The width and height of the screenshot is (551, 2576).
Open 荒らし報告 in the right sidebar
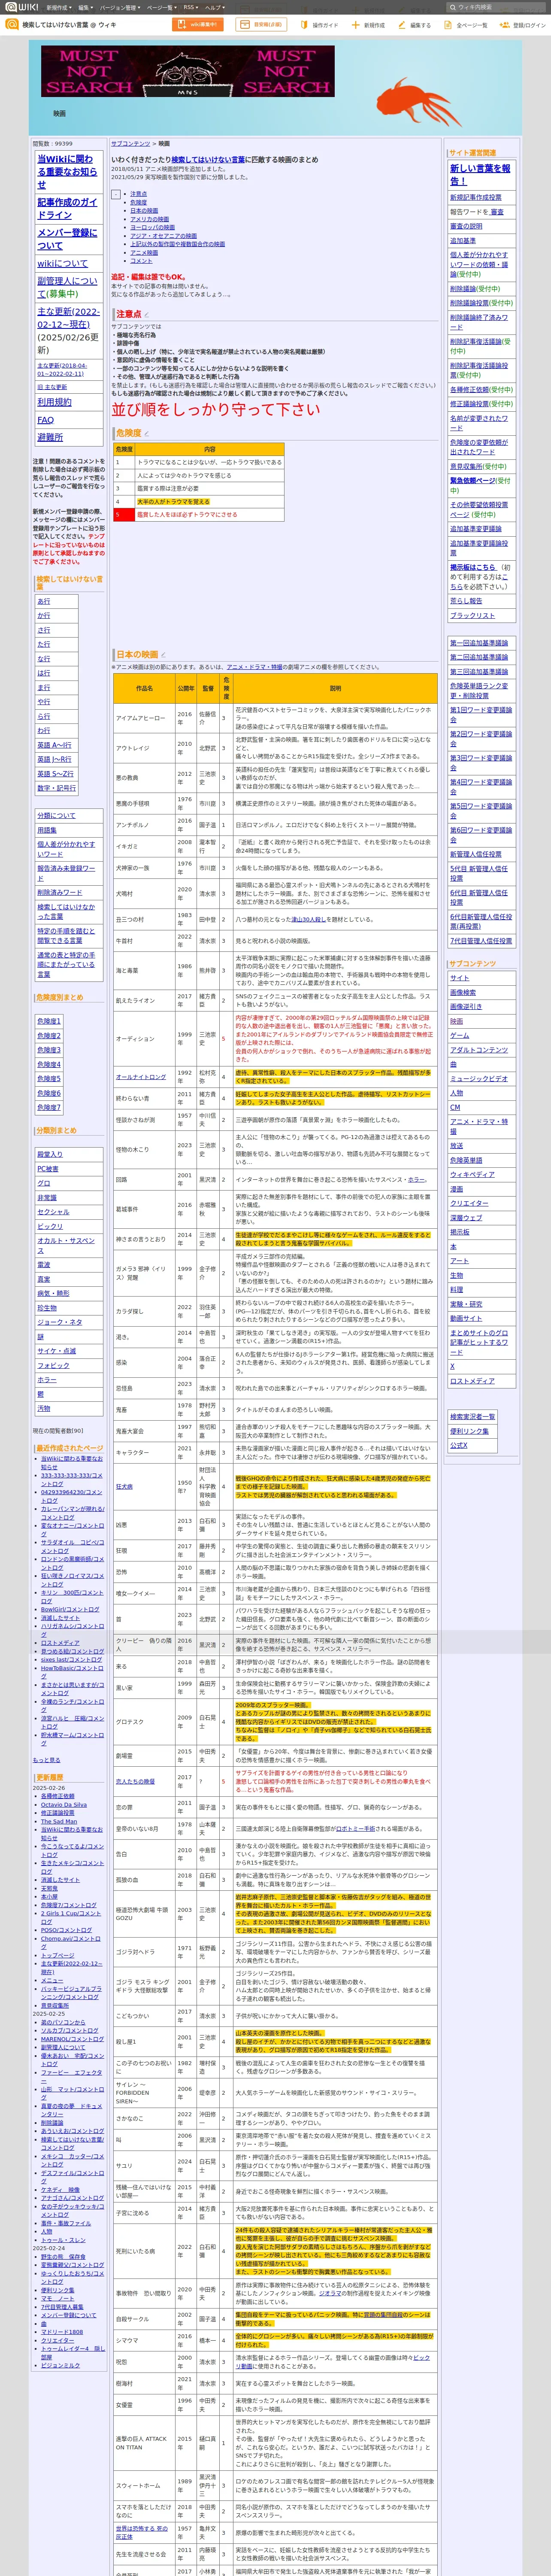point(466,601)
